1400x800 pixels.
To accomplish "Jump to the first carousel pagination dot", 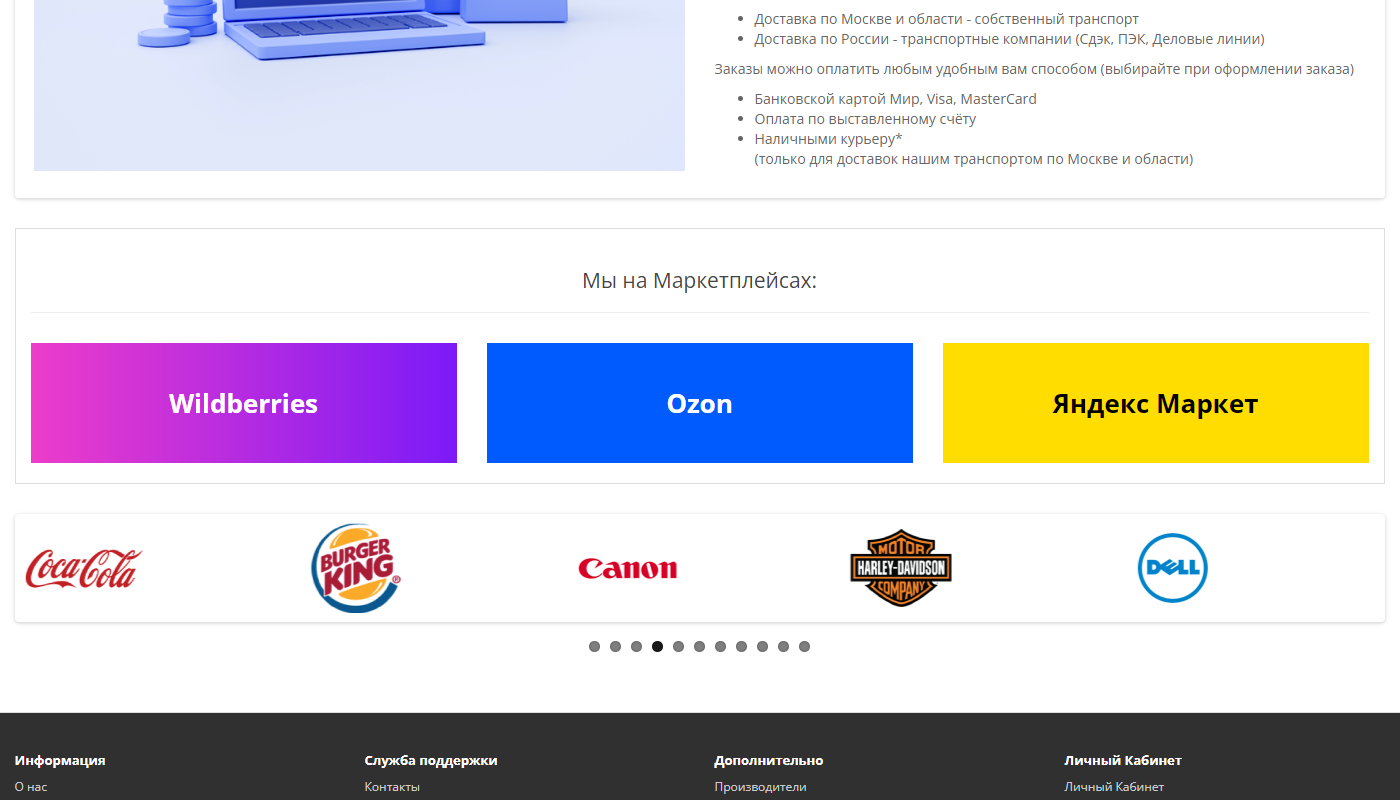I will click(x=594, y=647).
